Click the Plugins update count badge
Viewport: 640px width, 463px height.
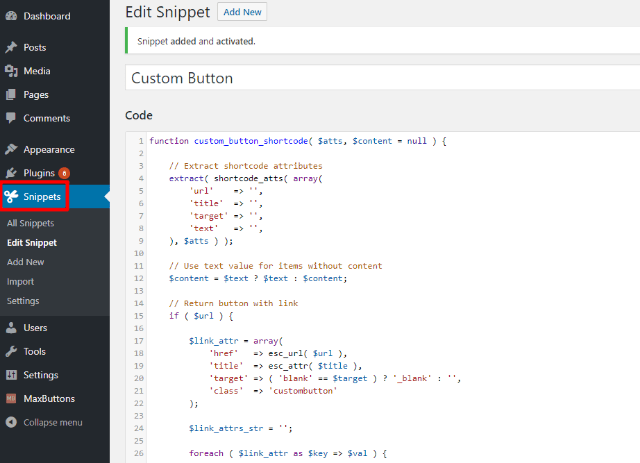click(64, 173)
